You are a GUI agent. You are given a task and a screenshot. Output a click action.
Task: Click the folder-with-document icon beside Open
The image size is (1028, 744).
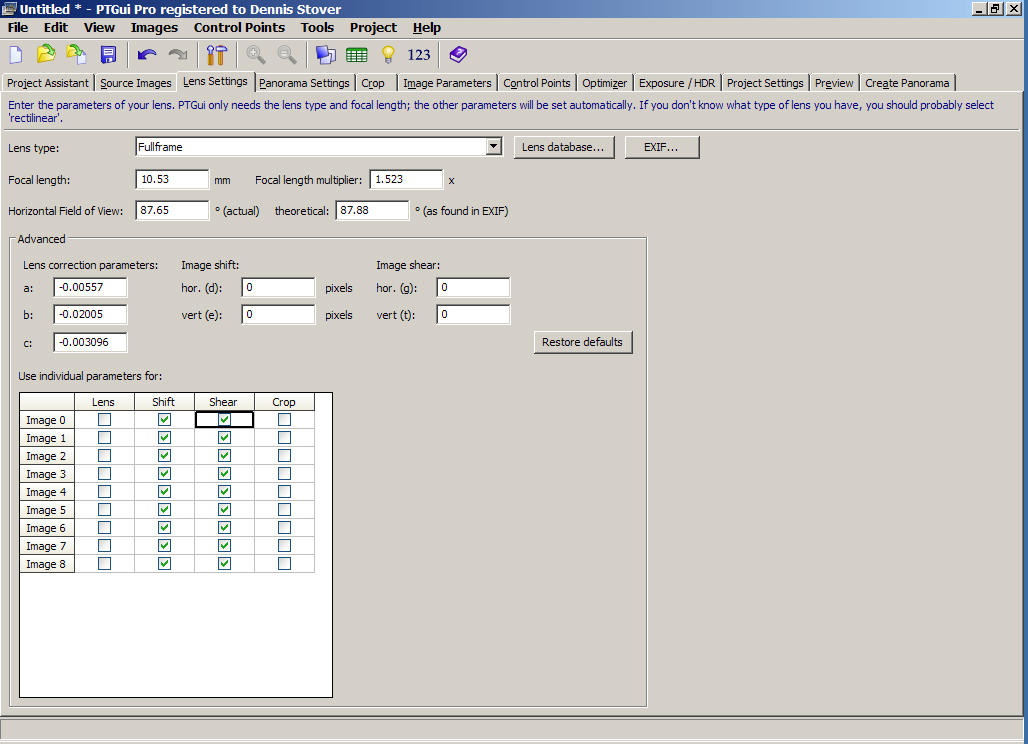[x=77, y=54]
